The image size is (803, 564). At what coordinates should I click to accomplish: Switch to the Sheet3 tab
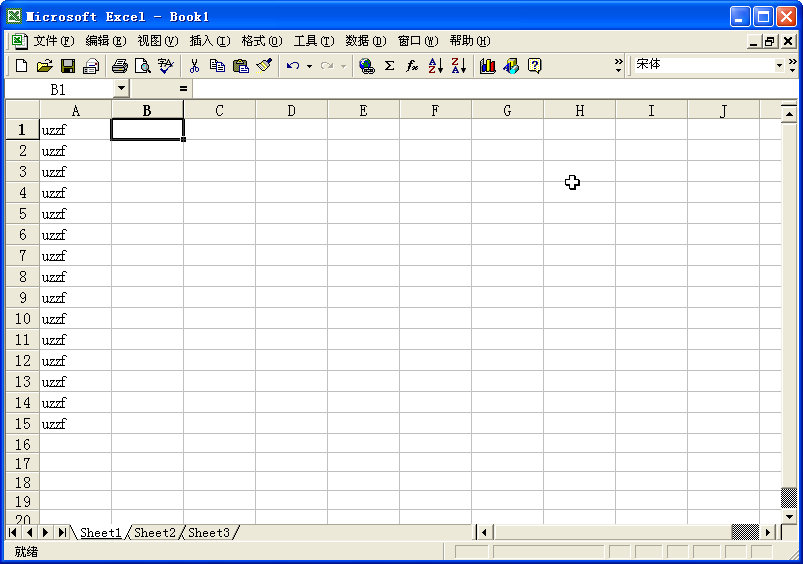tap(209, 533)
